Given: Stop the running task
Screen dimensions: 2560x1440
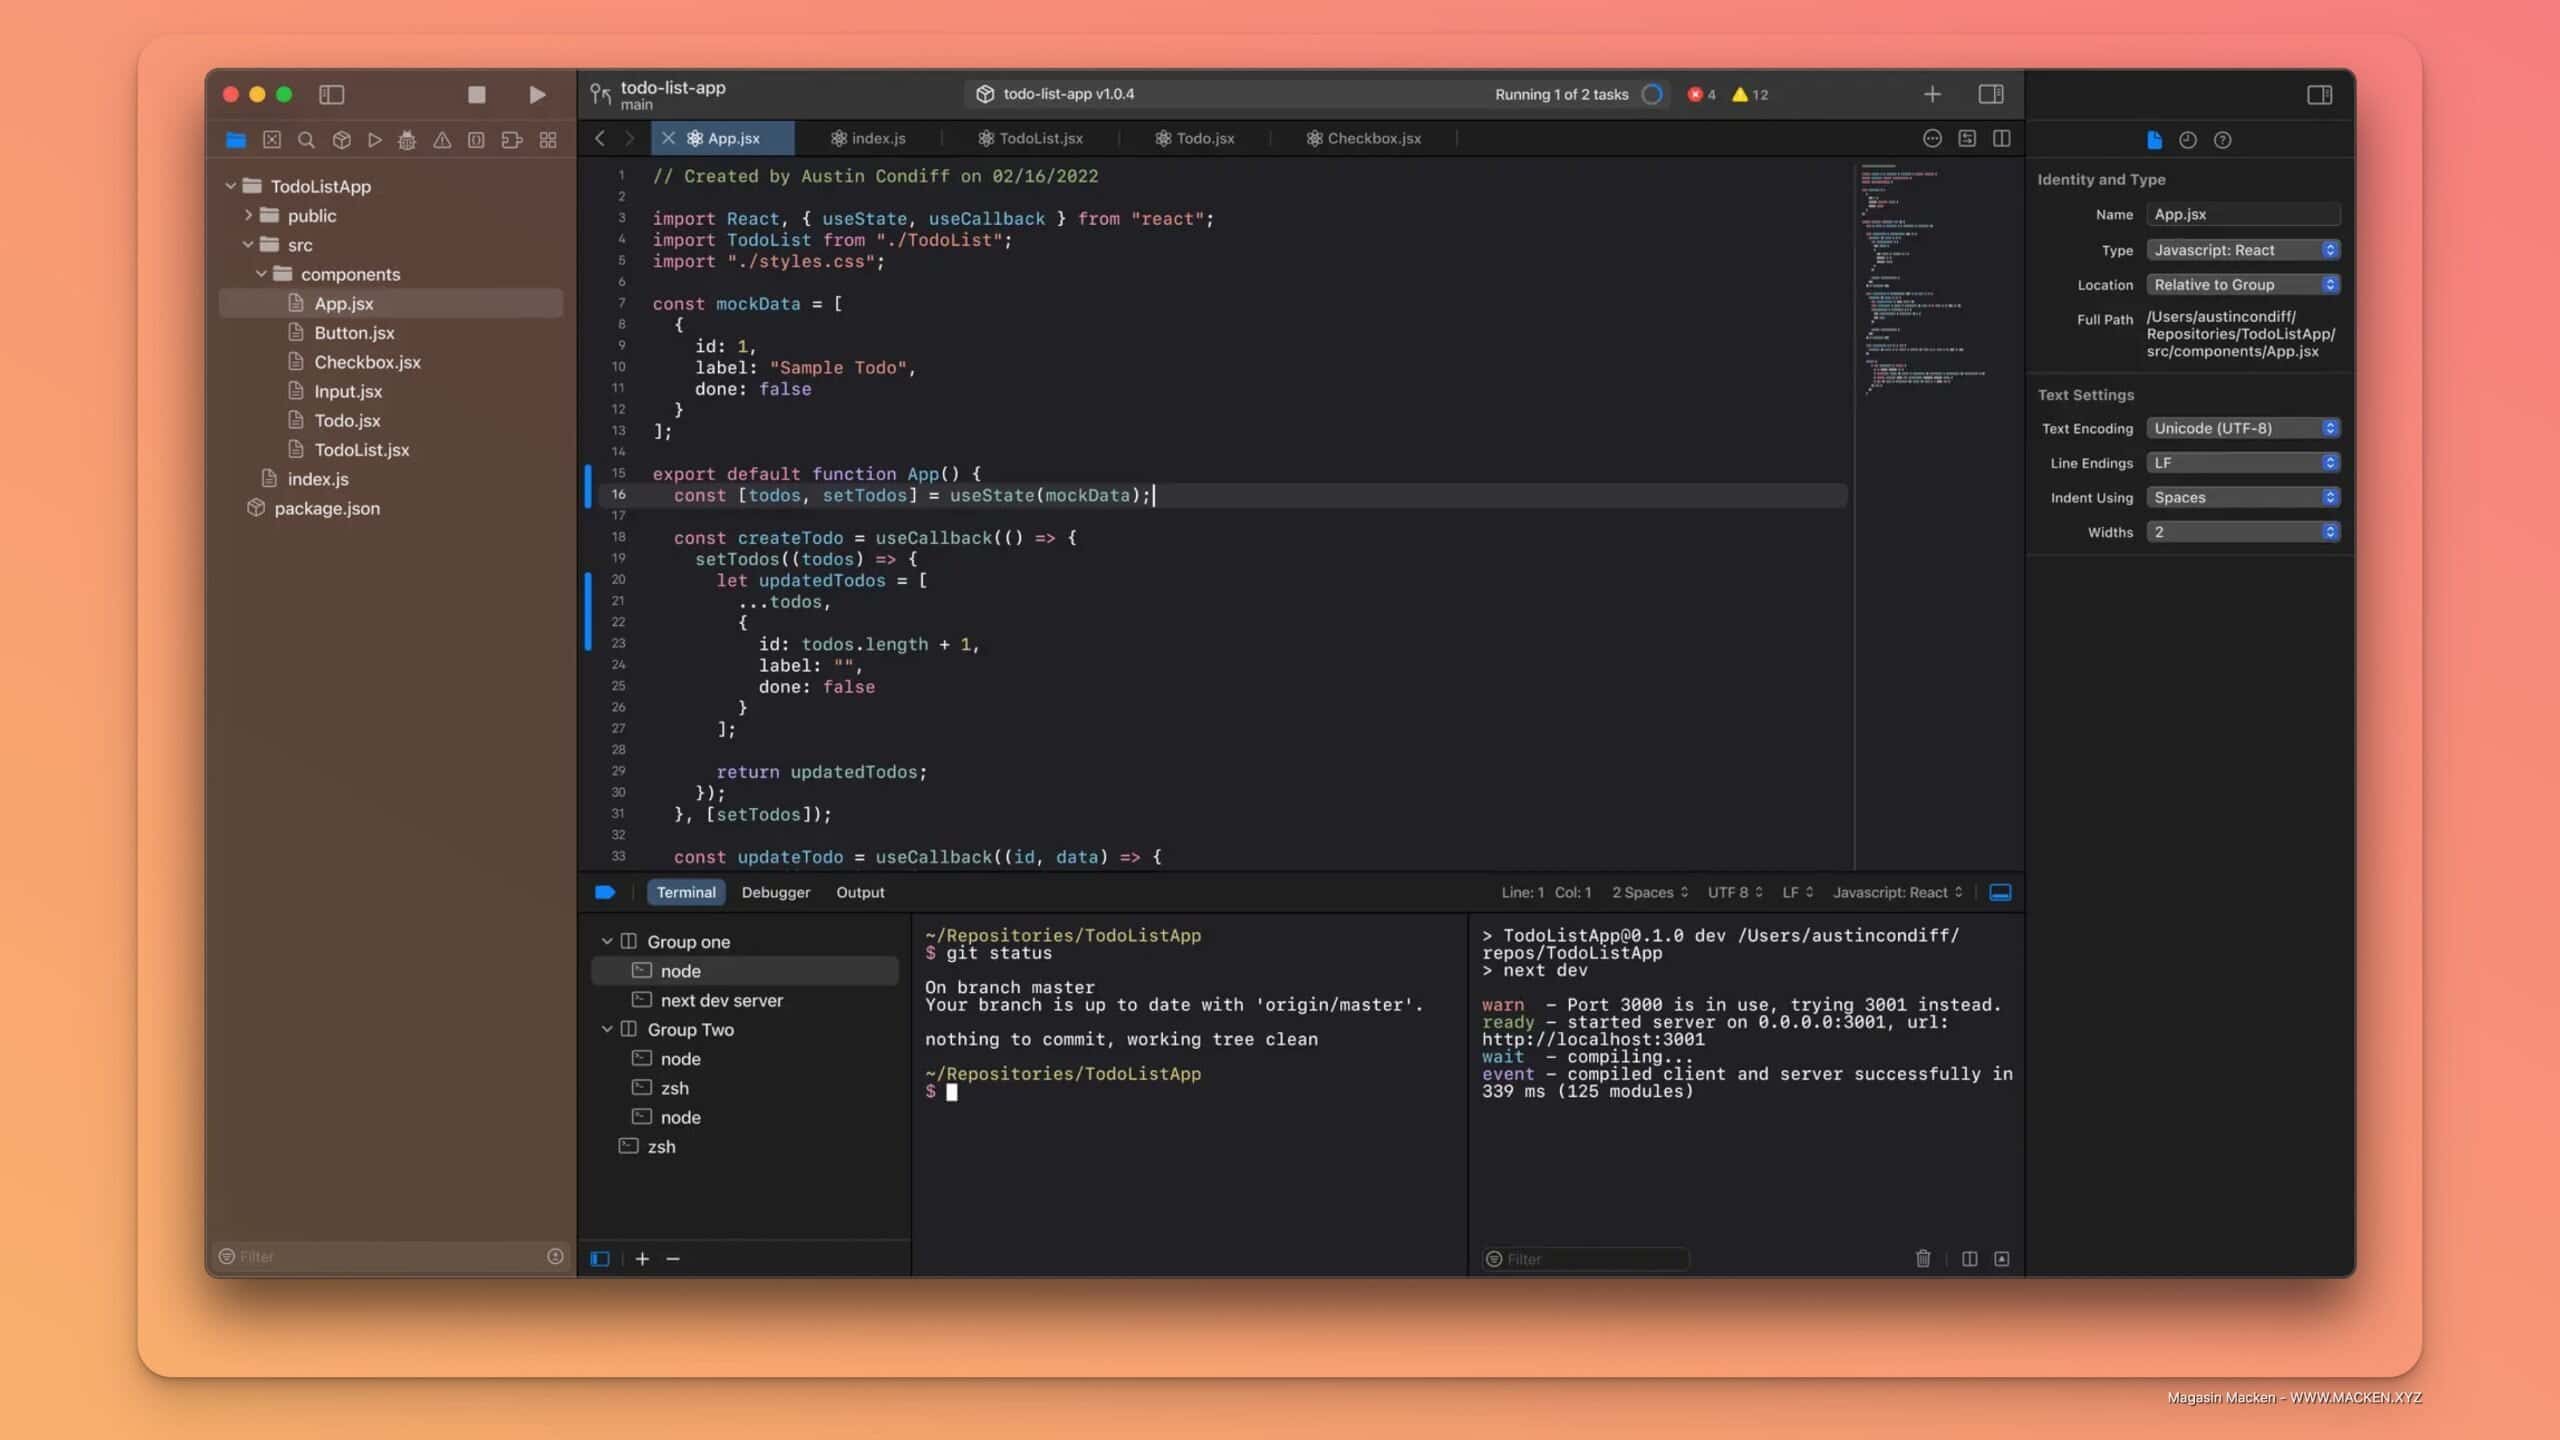Looking at the screenshot, I should (x=476, y=94).
